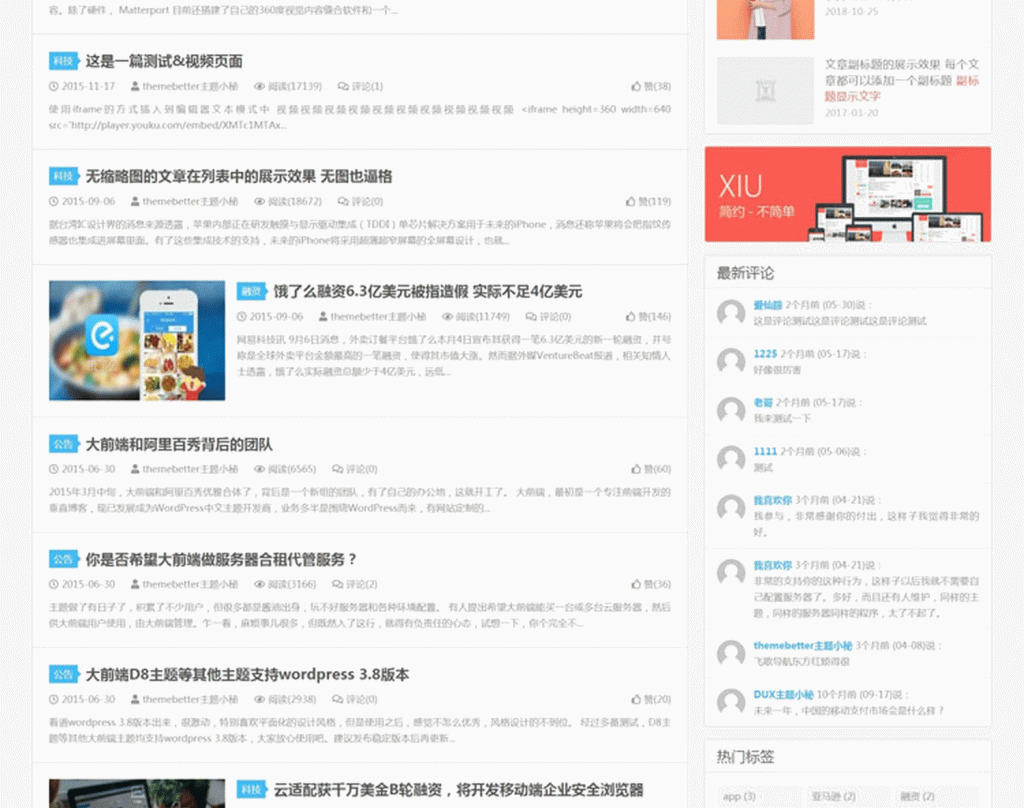Click 融资 tag beside 饿了么 article title
The height and width of the screenshot is (808, 1024).
251,291
